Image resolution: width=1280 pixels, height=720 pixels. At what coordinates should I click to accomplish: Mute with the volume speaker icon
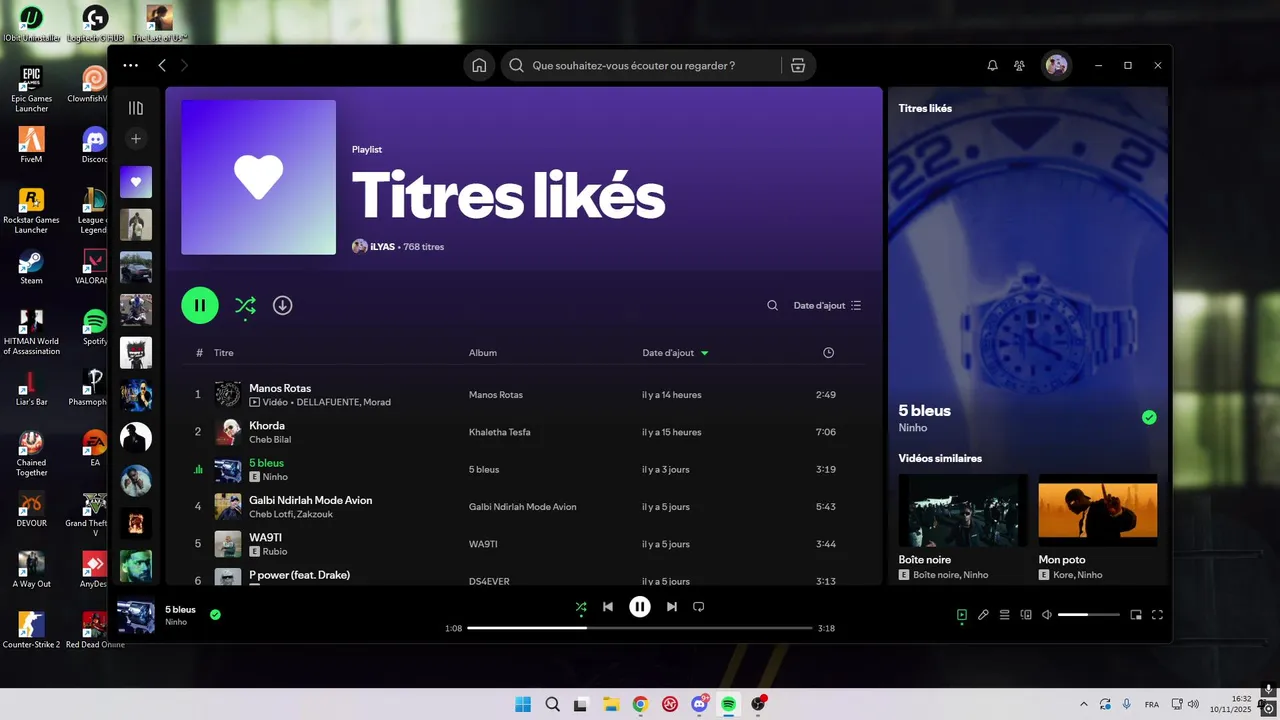[x=1047, y=615]
